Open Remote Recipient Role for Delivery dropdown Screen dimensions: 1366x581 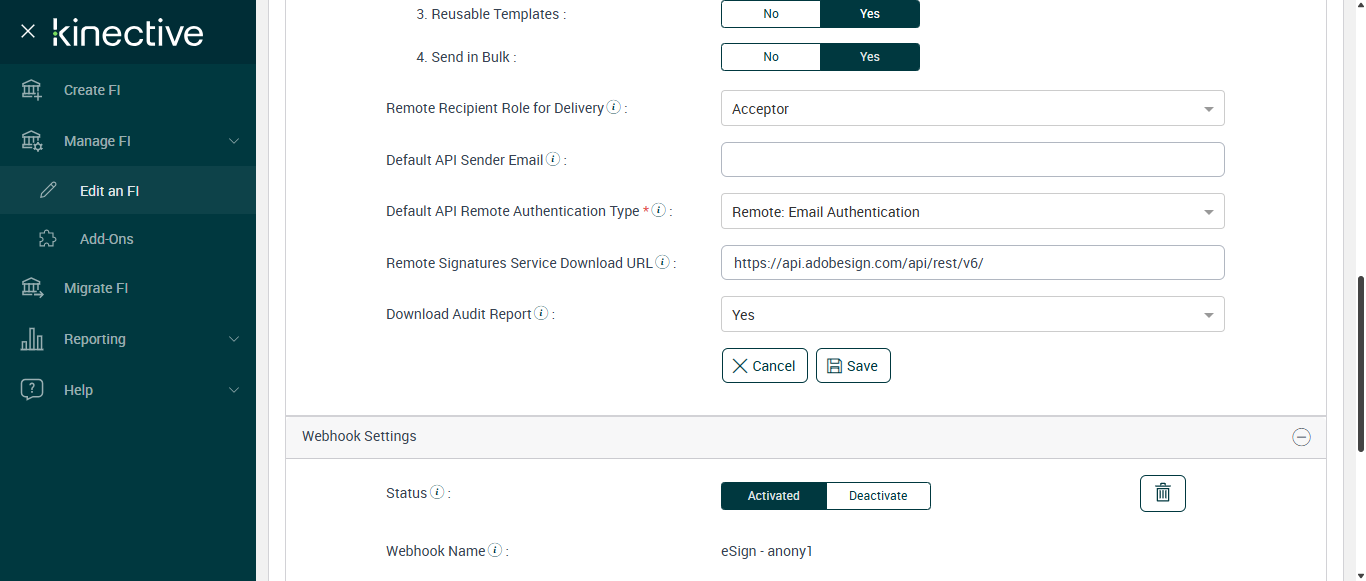972,109
